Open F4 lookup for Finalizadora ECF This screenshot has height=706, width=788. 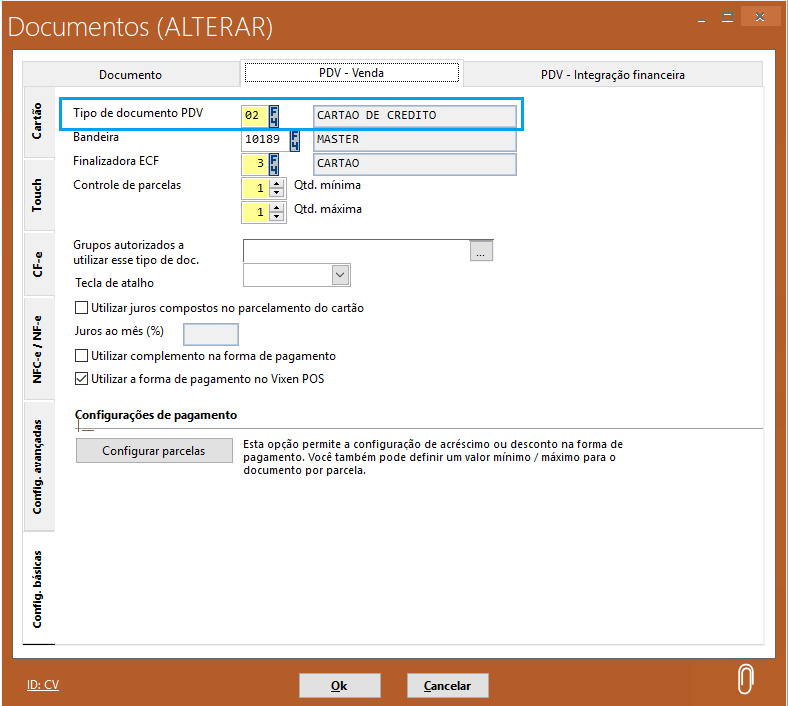coord(274,164)
